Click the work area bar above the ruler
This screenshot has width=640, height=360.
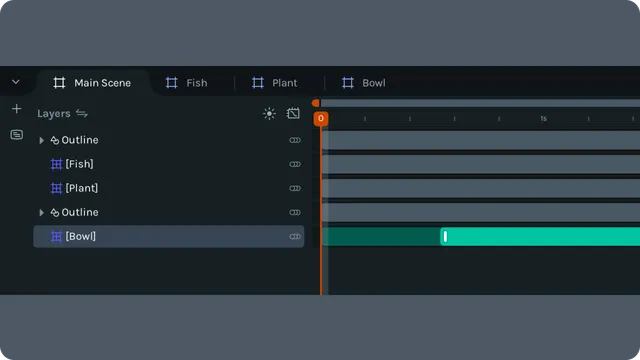point(480,103)
